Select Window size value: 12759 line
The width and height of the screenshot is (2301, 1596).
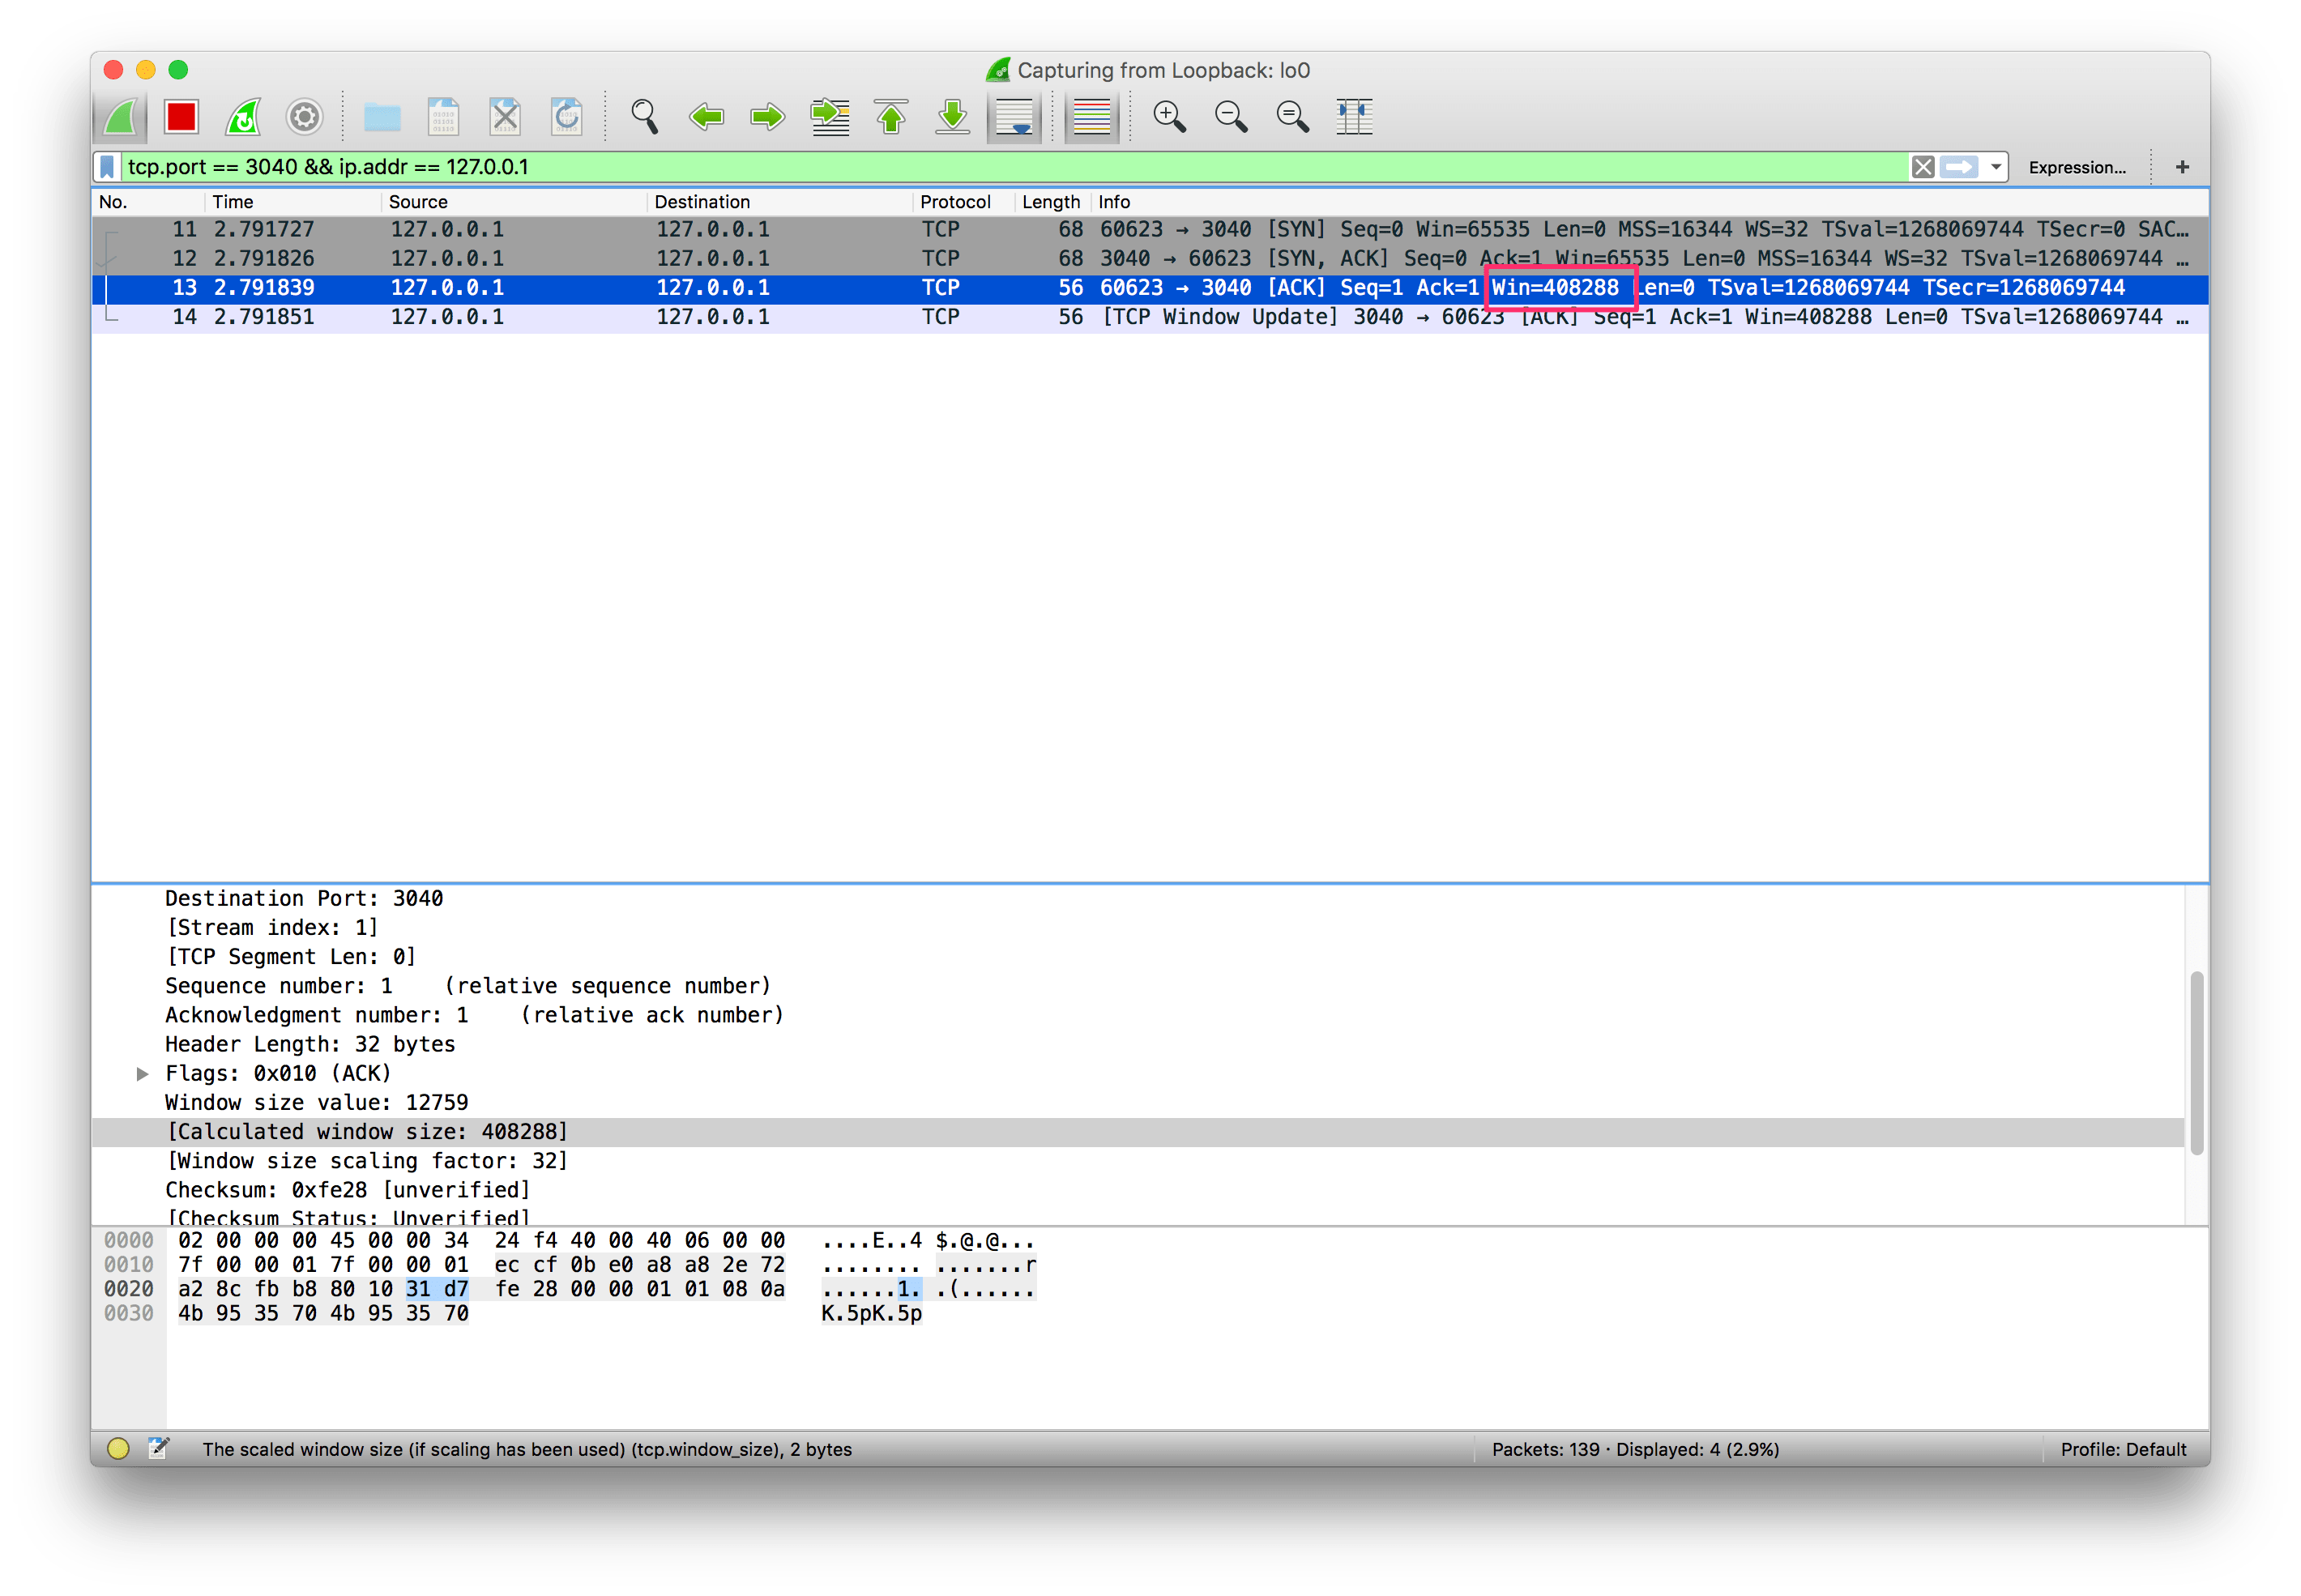[1137, 1103]
